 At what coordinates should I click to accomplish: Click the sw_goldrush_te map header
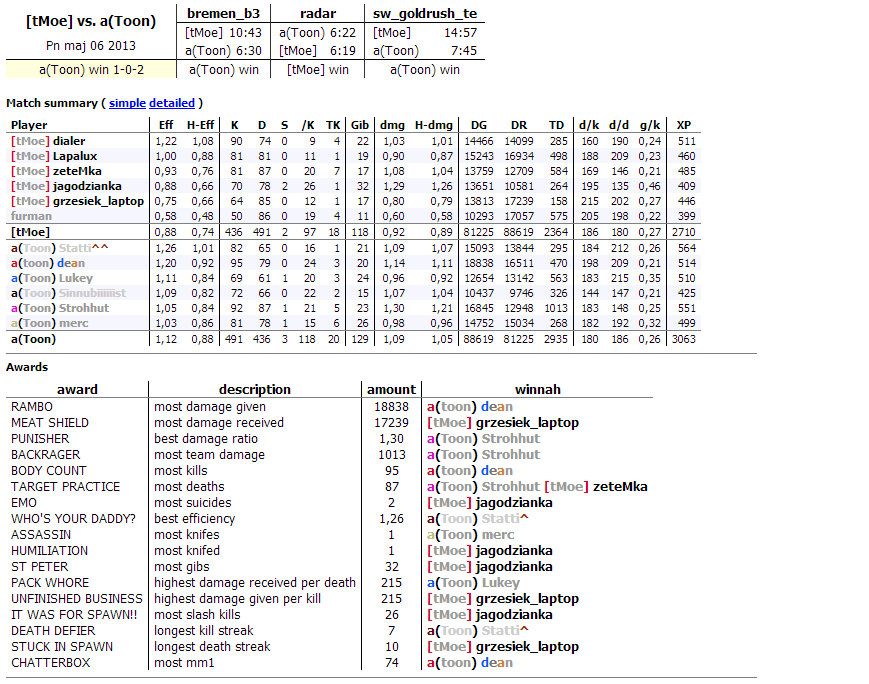pyautogui.click(x=424, y=13)
